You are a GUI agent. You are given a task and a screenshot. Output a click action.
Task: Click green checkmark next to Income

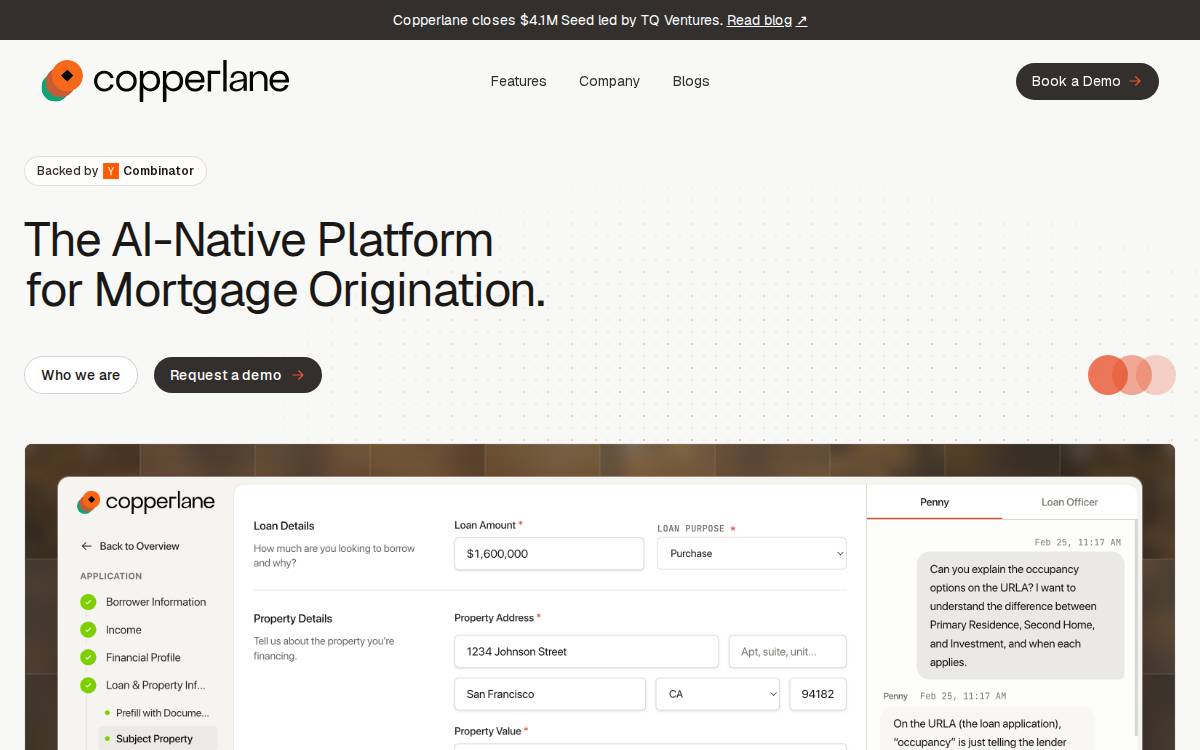click(x=88, y=630)
